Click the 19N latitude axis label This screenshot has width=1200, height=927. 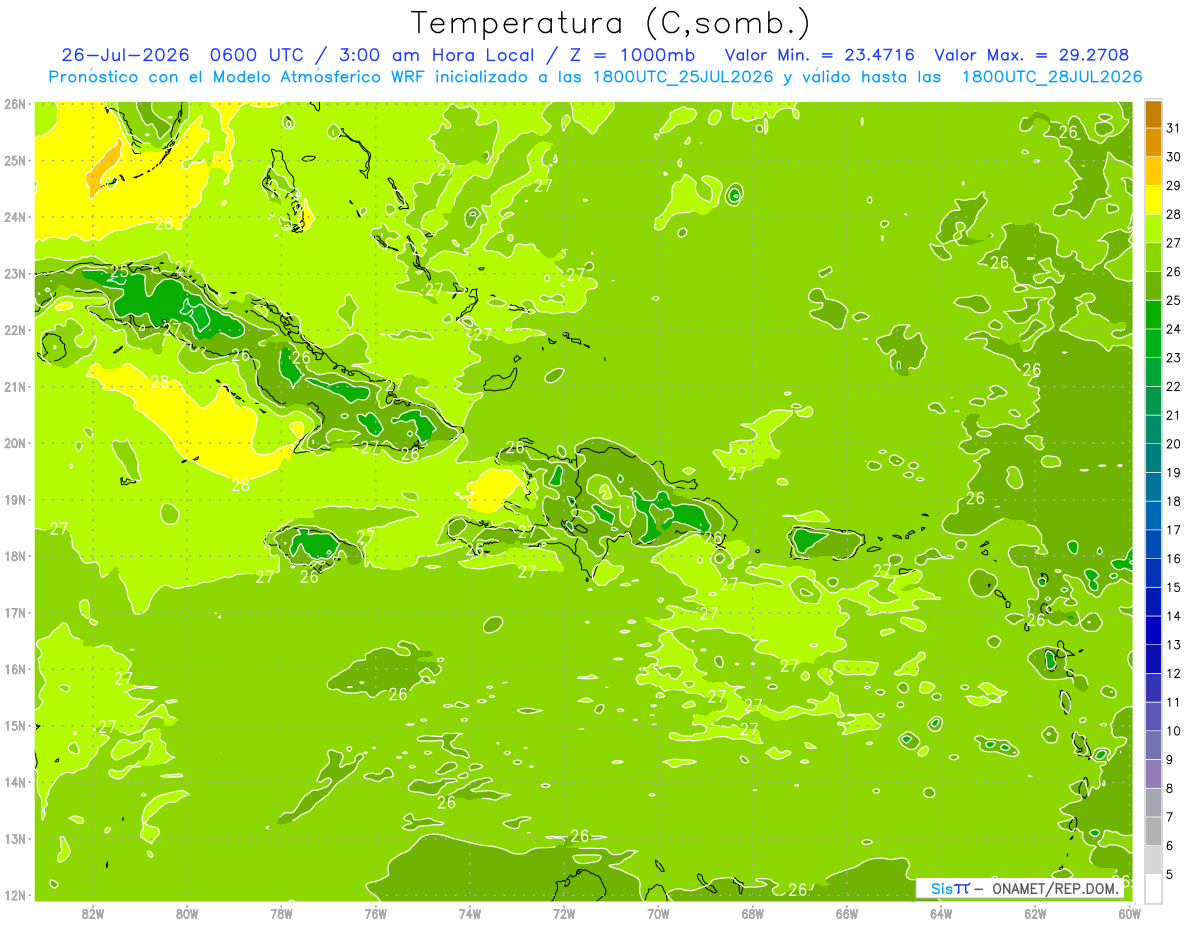(15, 499)
